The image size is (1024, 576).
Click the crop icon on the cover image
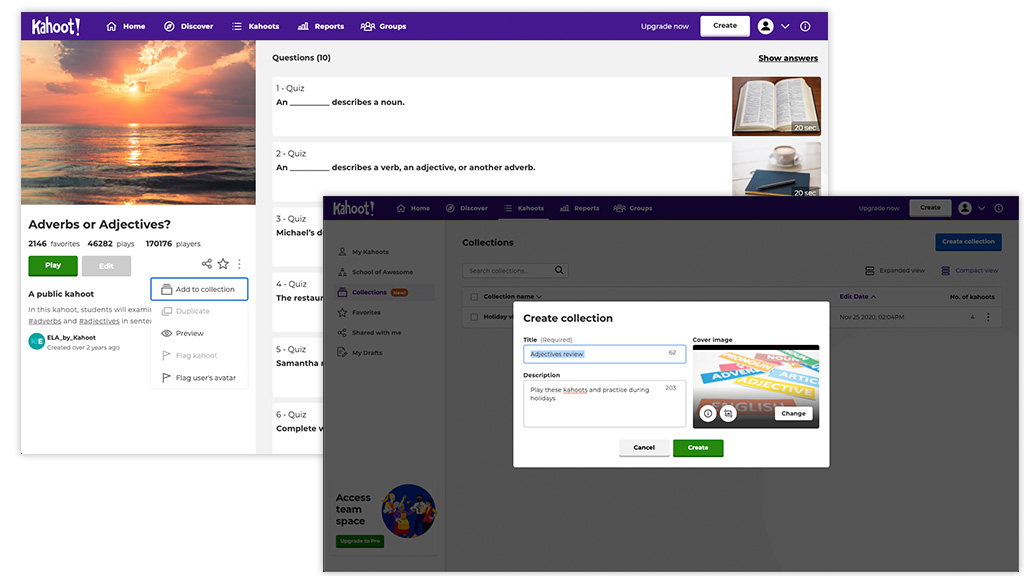point(728,413)
